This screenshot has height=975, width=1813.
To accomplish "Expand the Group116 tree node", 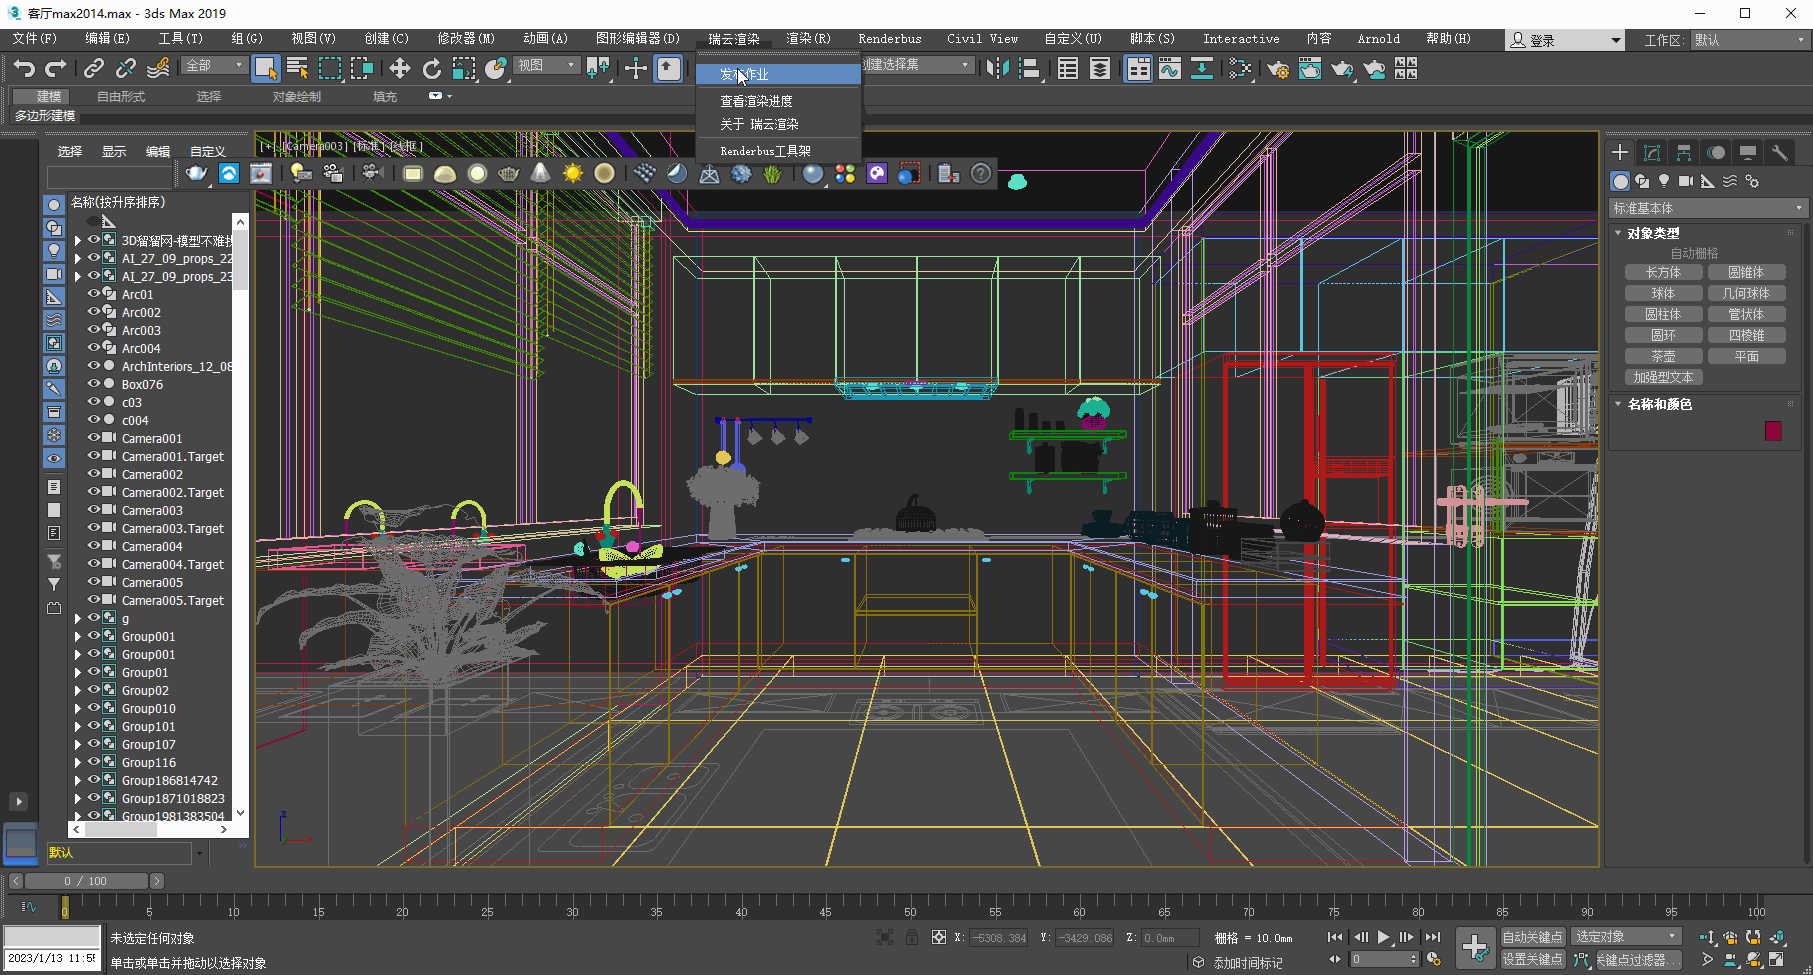I will click(x=77, y=762).
